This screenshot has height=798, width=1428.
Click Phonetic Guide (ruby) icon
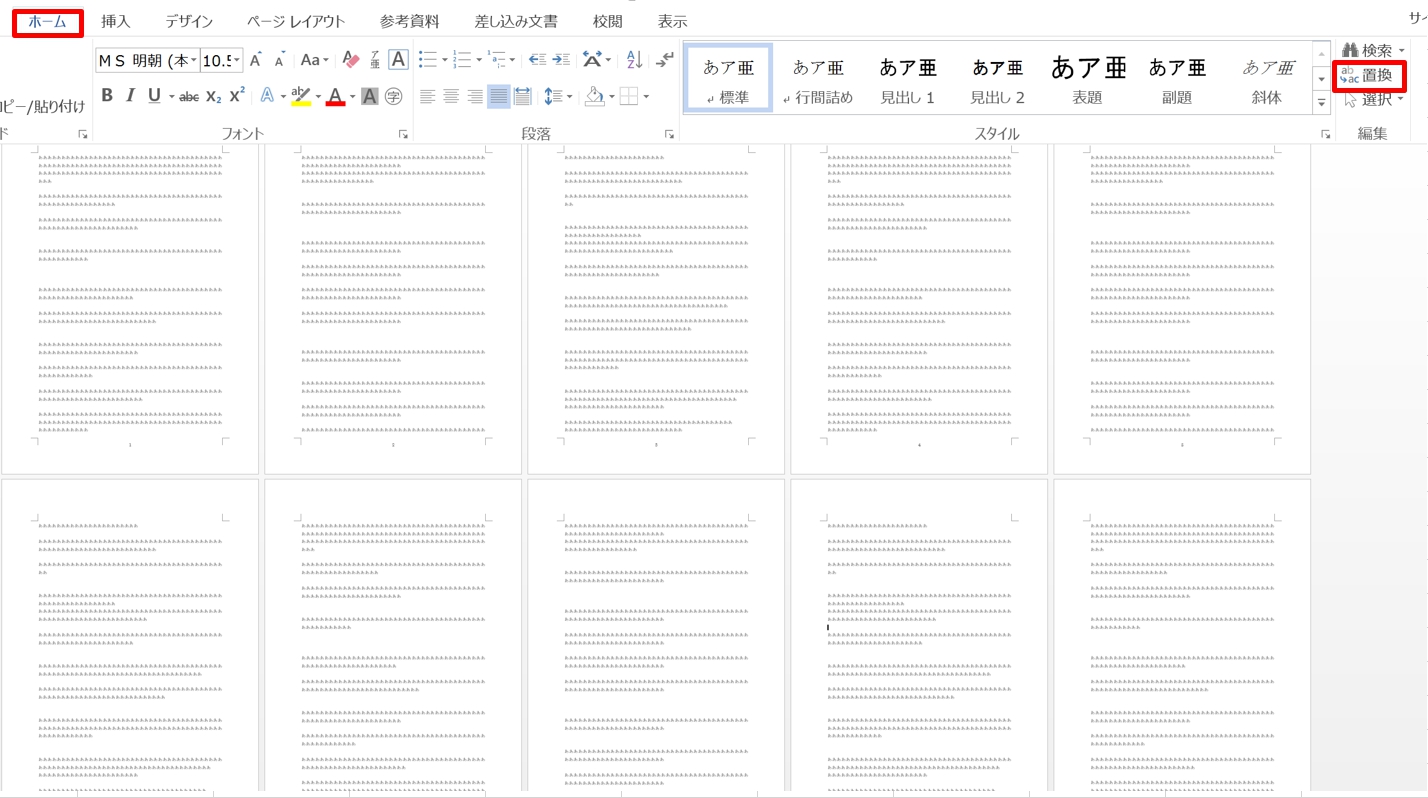coord(375,60)
